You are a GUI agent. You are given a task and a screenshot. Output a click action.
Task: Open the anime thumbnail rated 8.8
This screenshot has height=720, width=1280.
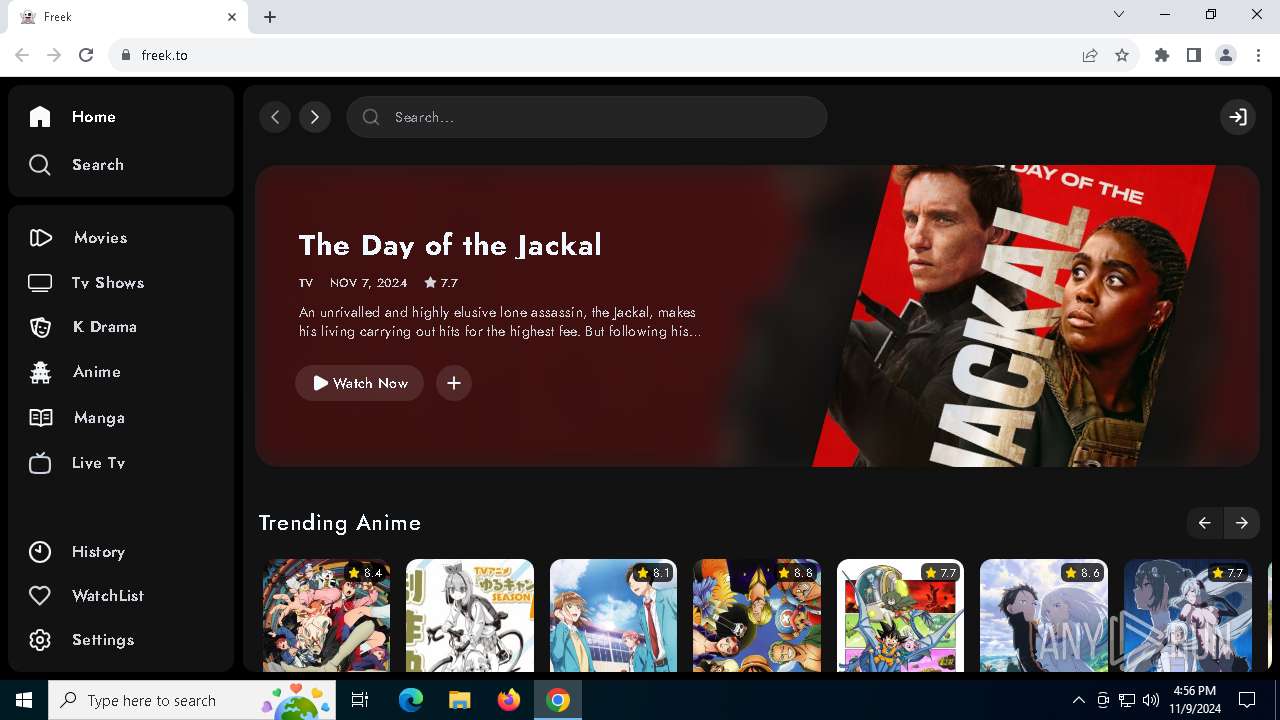coord(757,615)
